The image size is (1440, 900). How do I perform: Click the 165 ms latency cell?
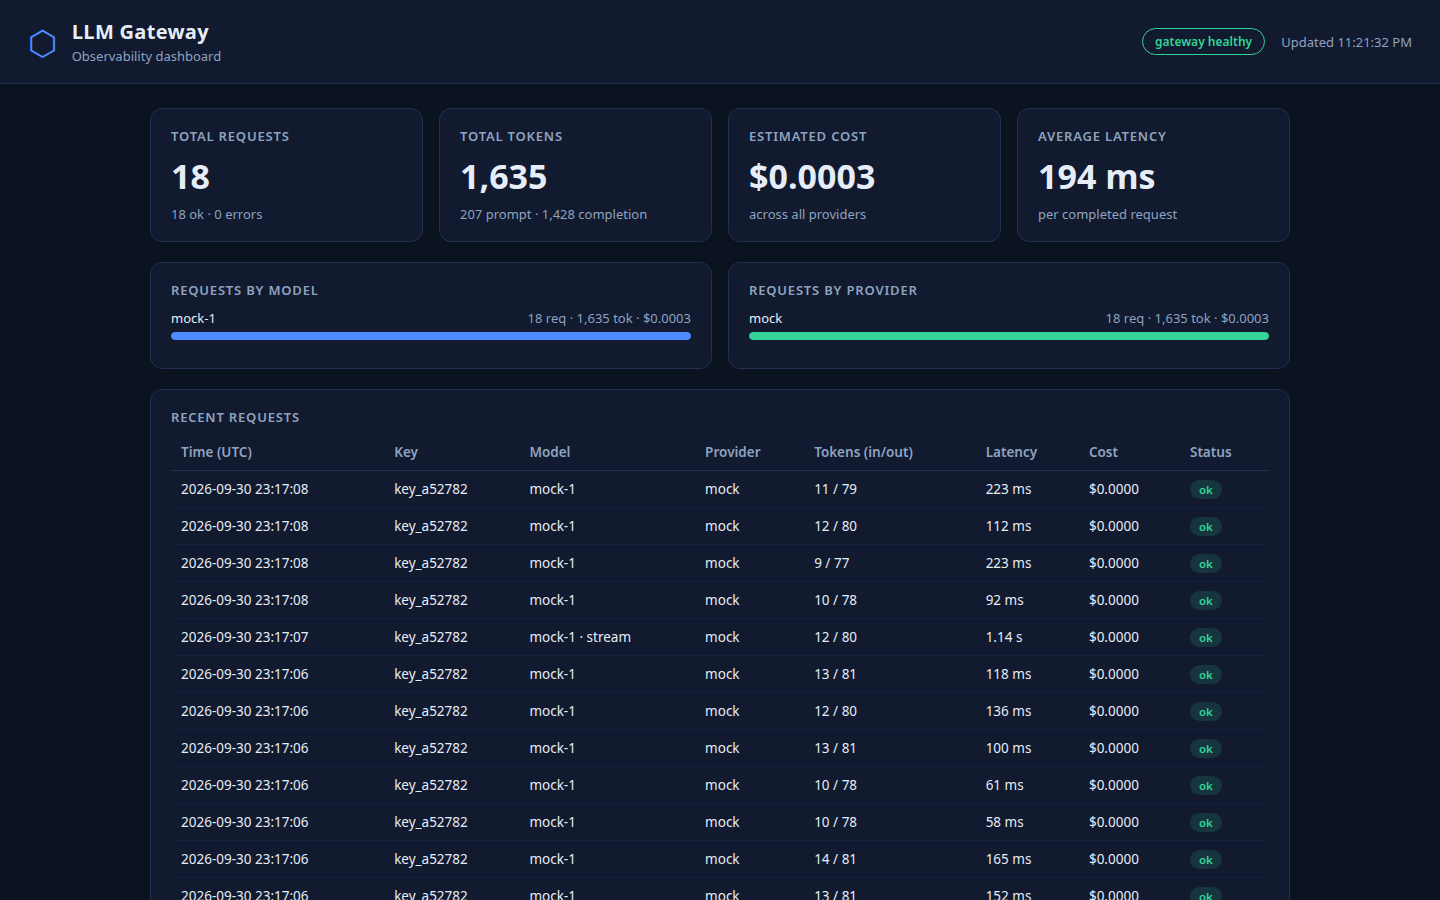coord(1008,859)
